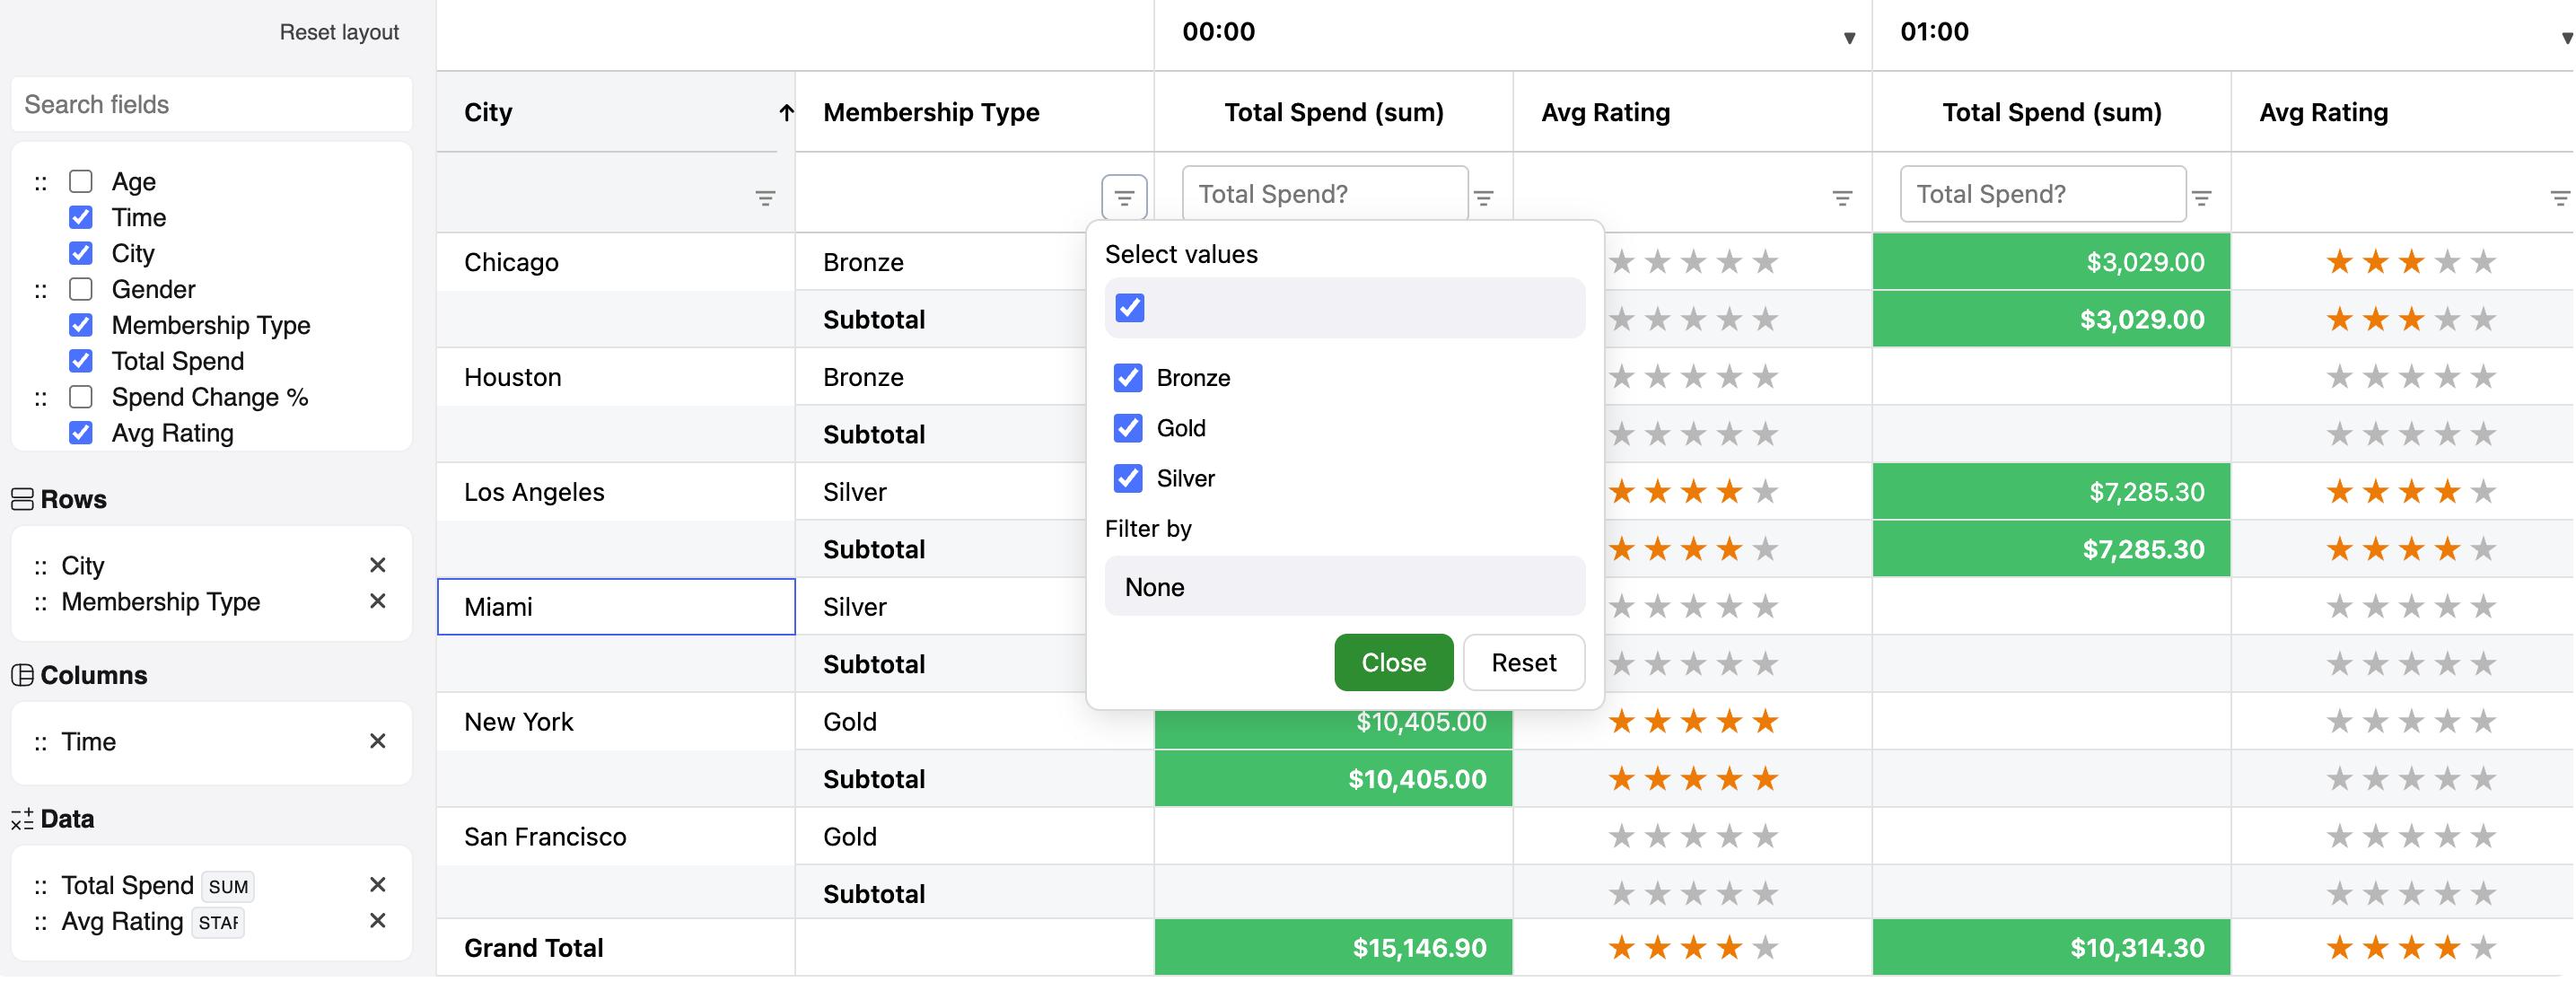Click the 01:00 time column header label
The height and width of the screenshot is (982, 2576).
click(x=1934, y=32)
